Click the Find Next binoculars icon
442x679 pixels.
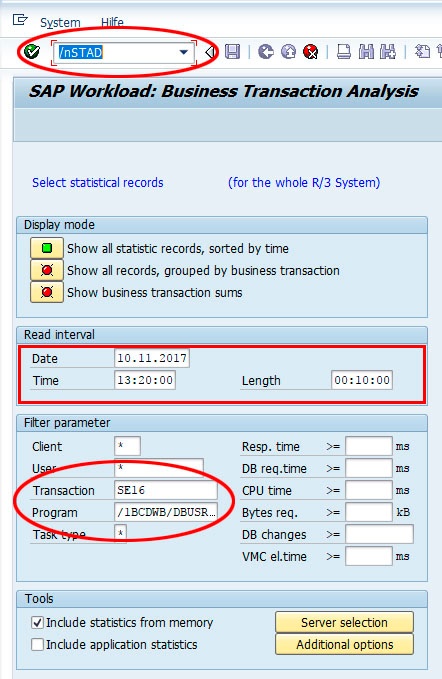pyautogui.click(x=388, y=52)
